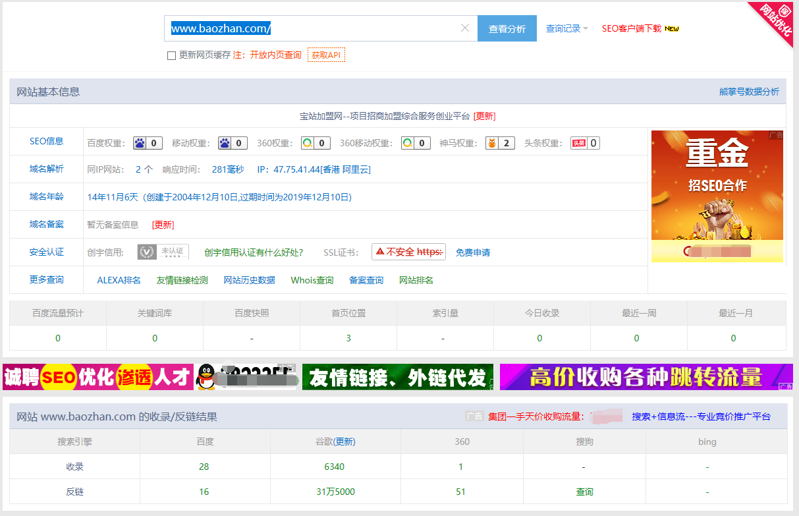Screen dimensions: 799x516
Task: Clear the URL field with the X icon
Action: (x=464, y=28)
